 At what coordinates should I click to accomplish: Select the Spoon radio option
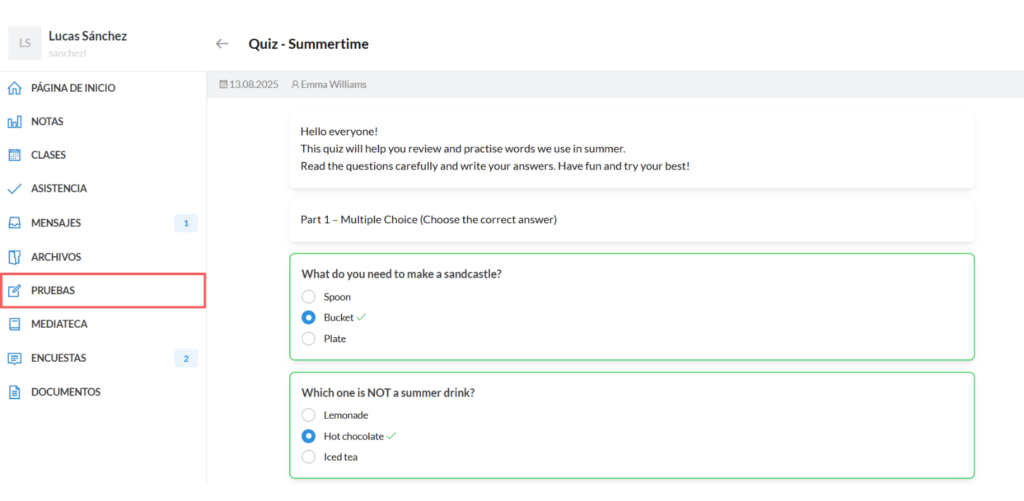tap(309, 297)
